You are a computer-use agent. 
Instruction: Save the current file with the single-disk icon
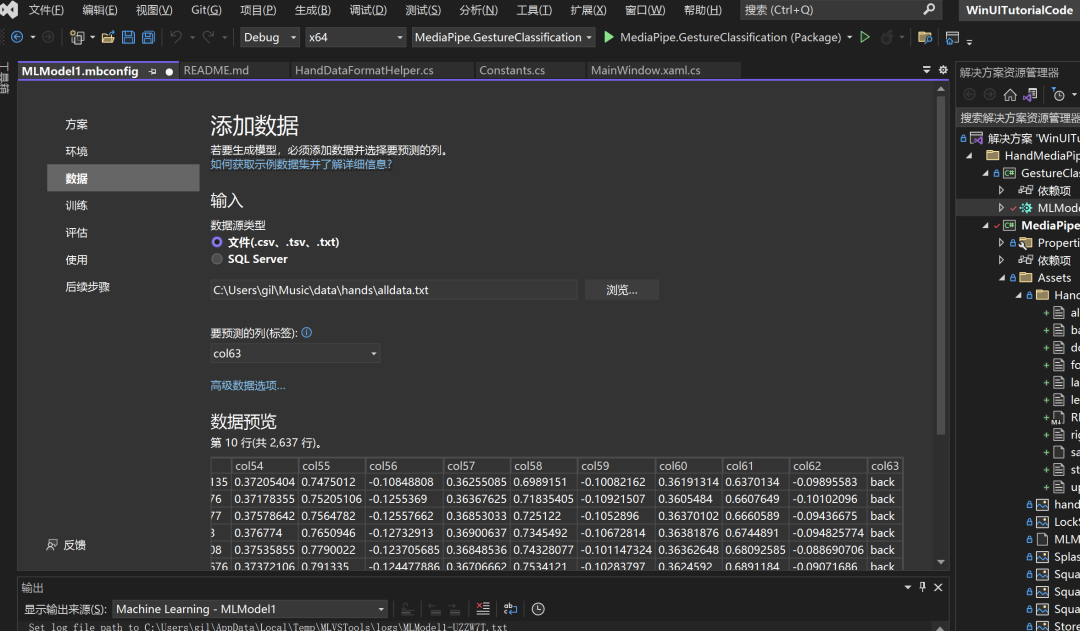128,37
